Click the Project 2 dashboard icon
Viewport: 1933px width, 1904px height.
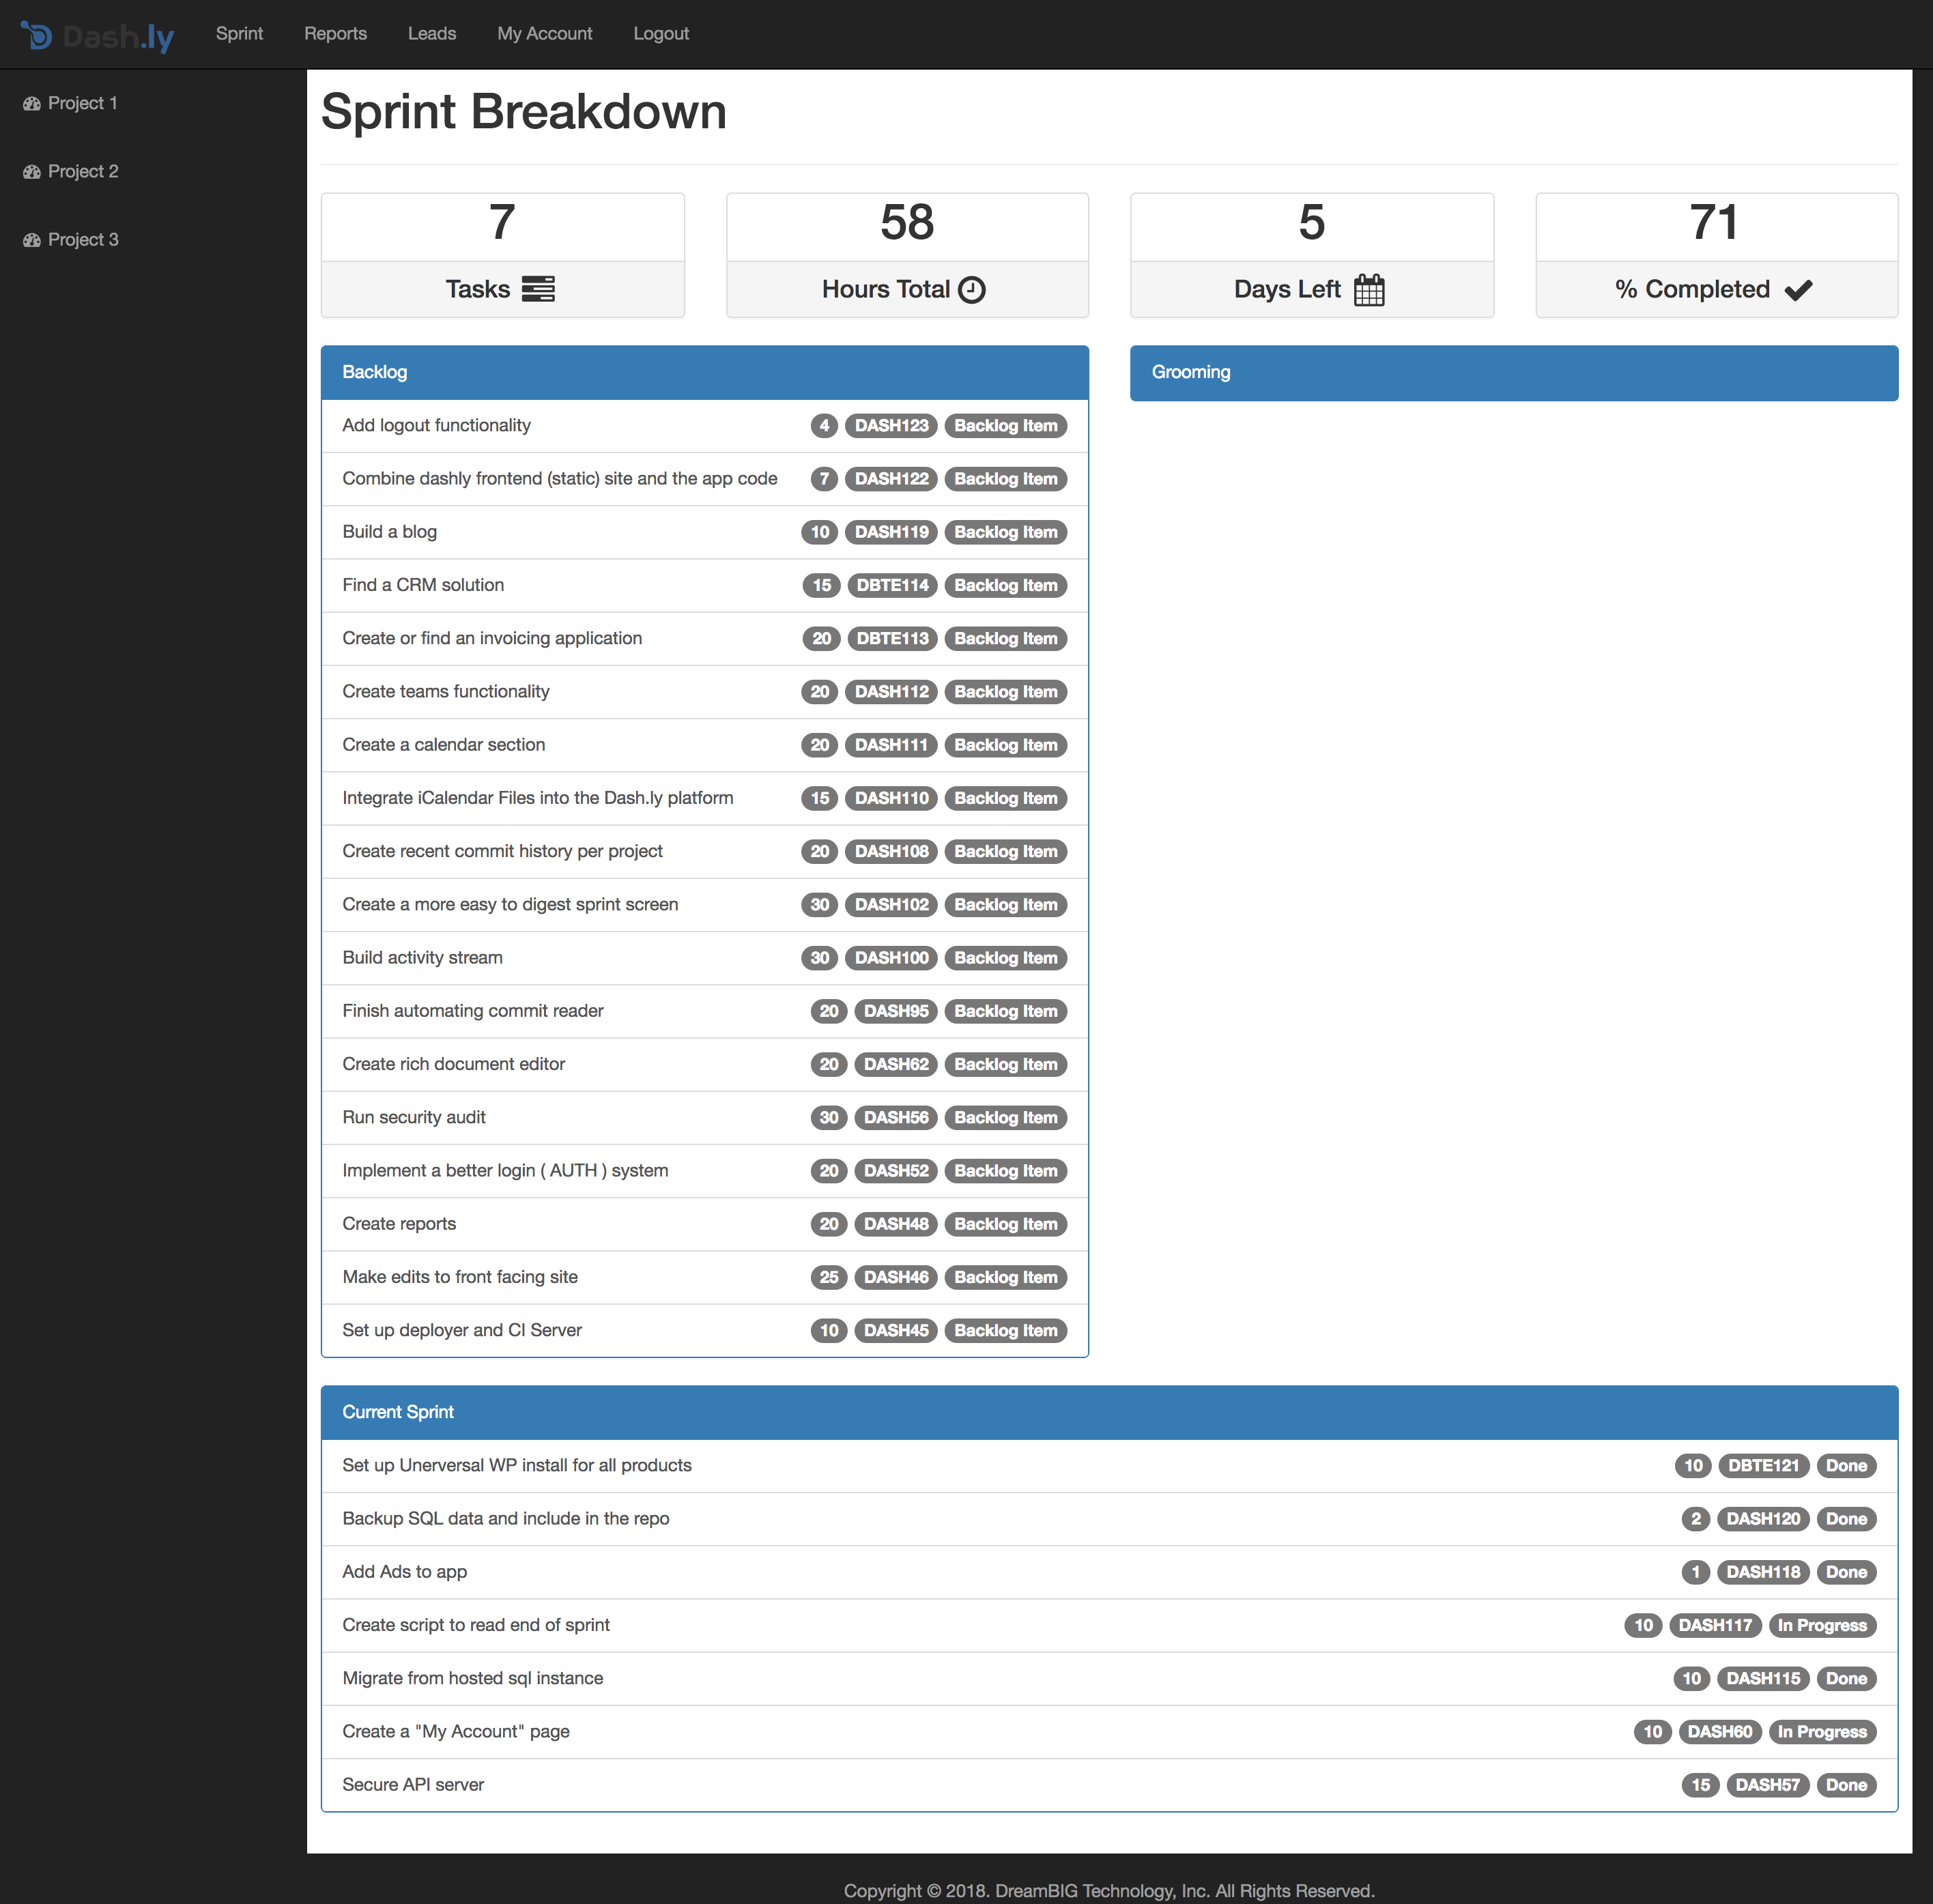32,172
